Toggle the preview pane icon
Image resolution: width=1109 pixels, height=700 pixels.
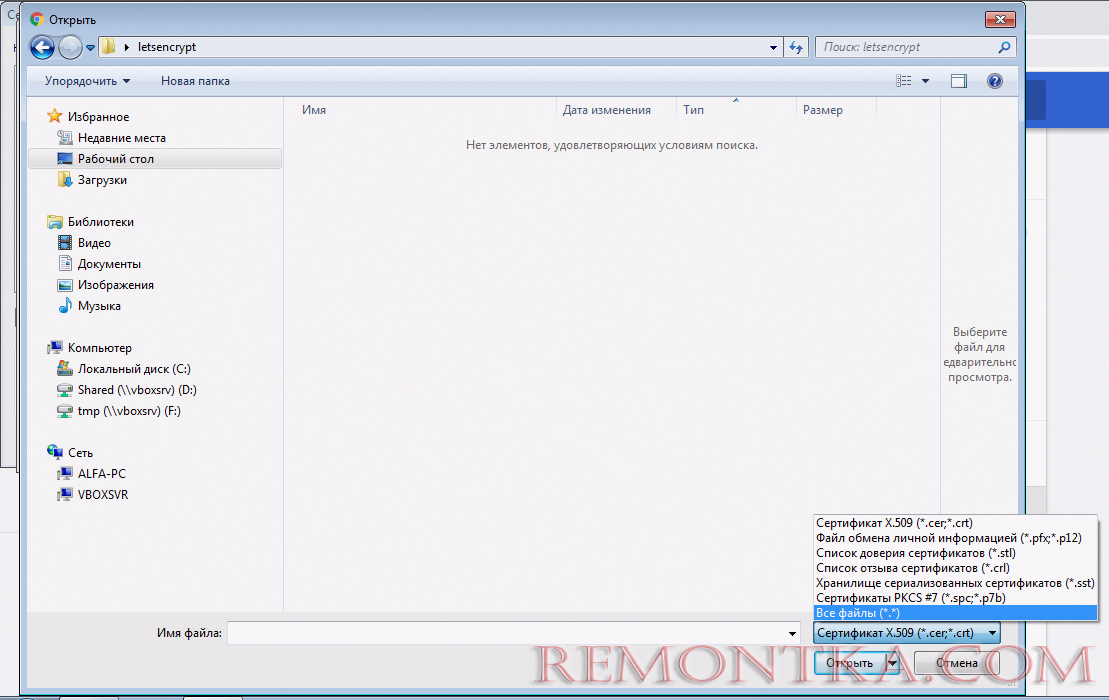pyautogui.click(x=959, y=81)
